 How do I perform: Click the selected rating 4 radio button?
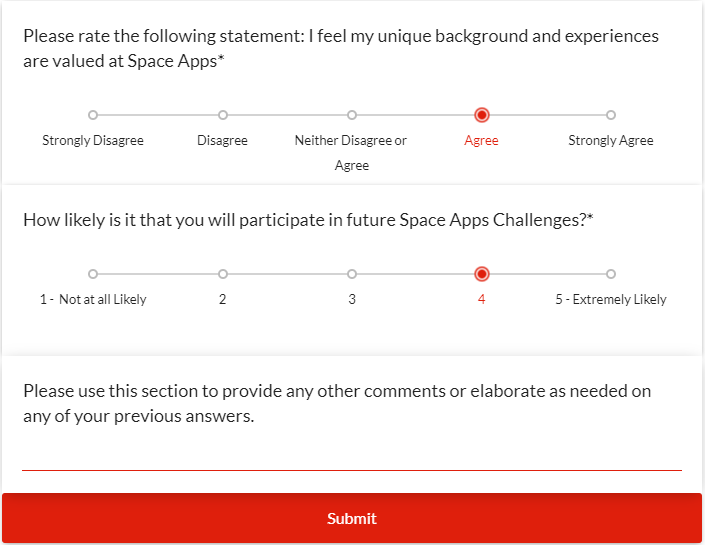[481, 274]
